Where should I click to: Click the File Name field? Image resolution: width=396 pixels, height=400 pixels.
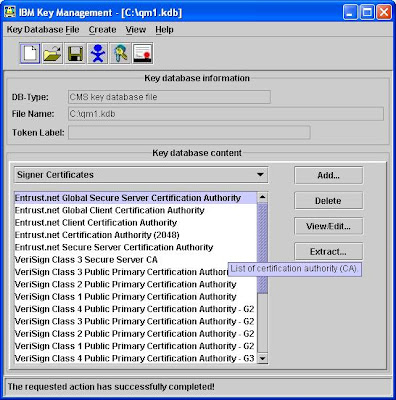[x=226, y=114]
